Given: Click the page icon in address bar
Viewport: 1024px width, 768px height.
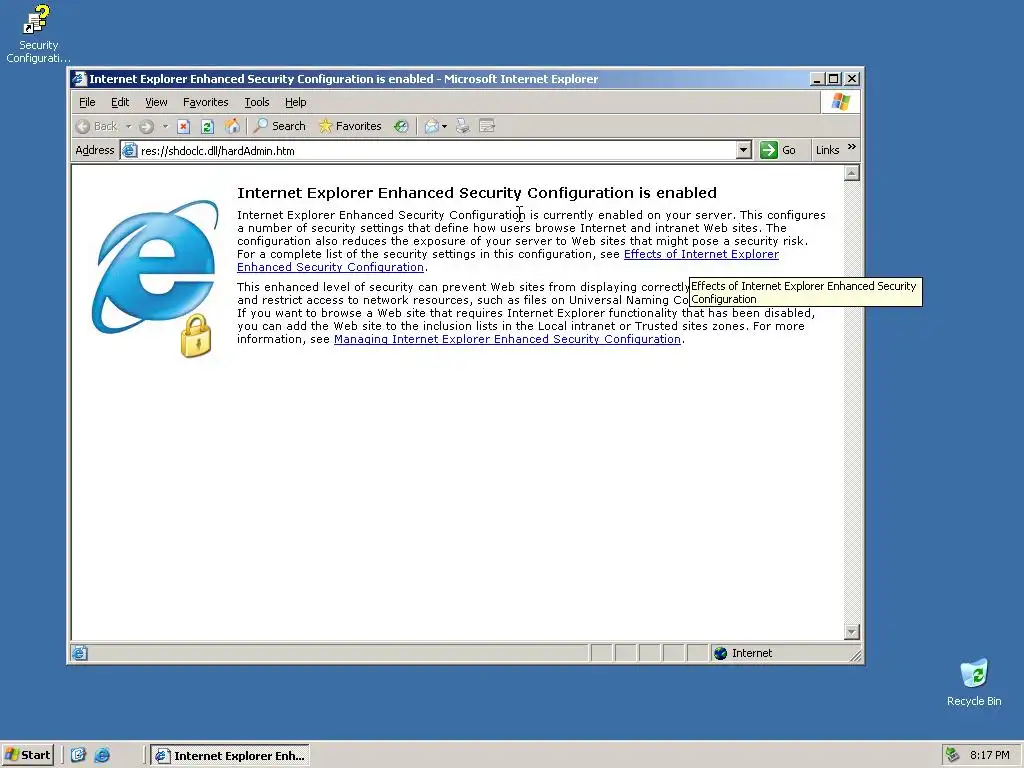Looking at the screenshot, I should [x=129, y=151].
